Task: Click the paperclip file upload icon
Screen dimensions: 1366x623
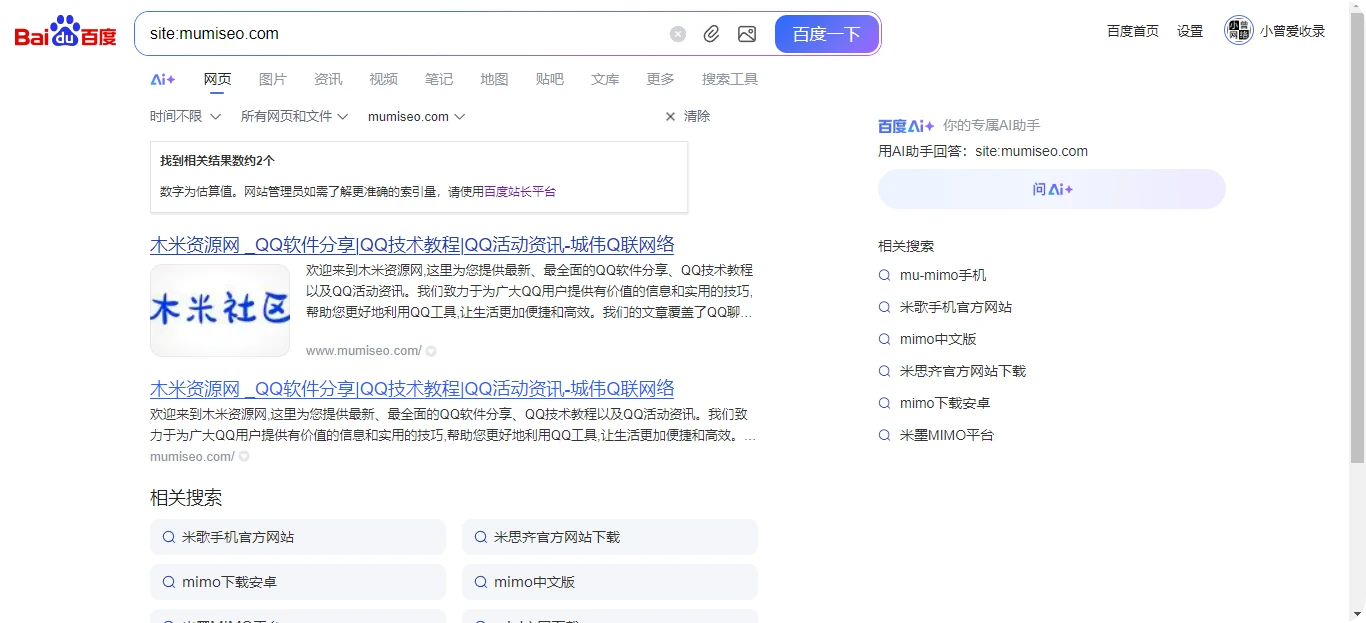Action: (x=711, y=34)
